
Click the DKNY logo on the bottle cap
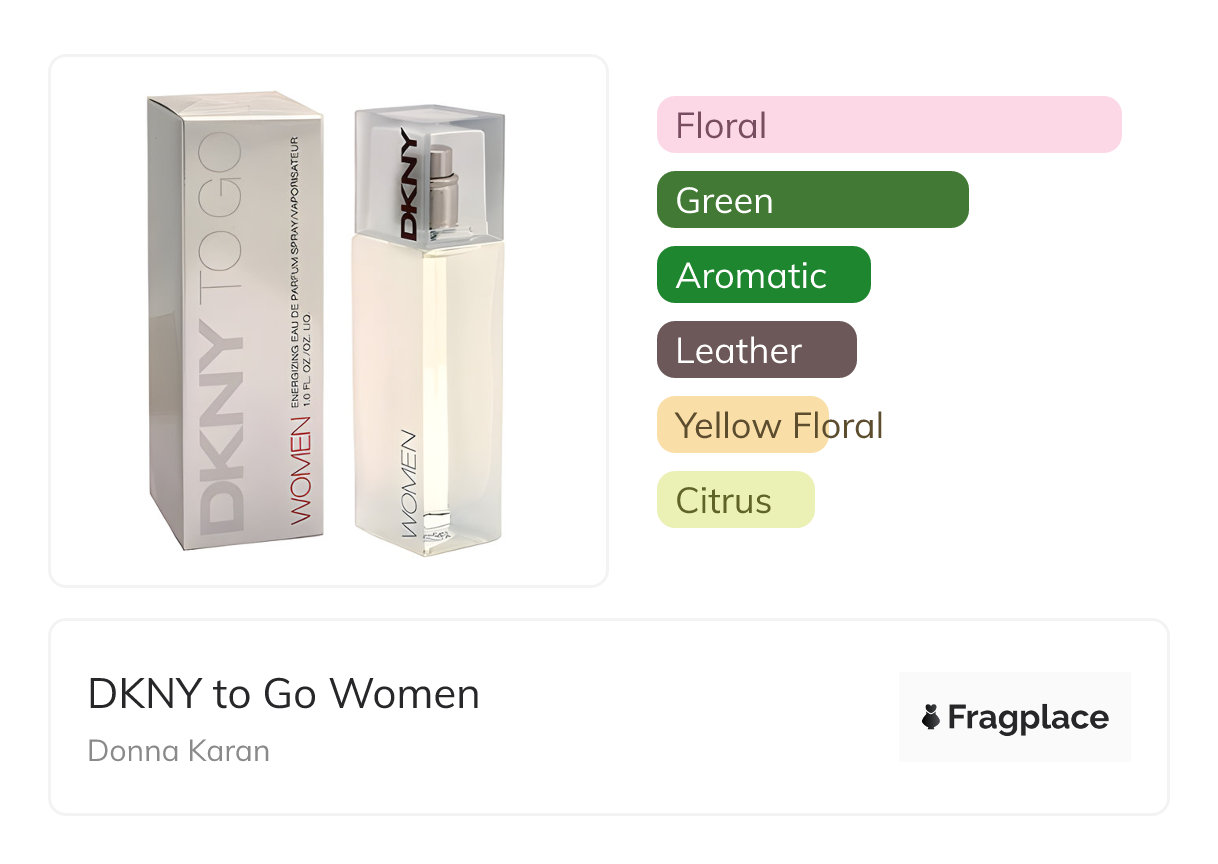(x=410, y=185)
